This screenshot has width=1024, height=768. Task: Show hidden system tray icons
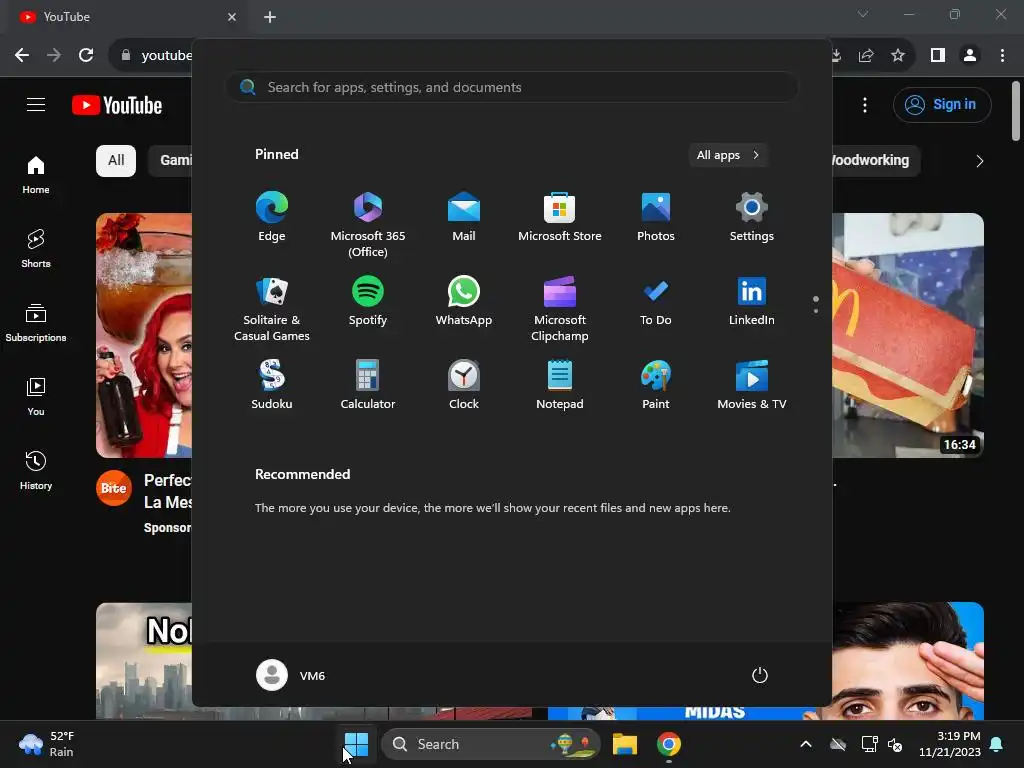point(806,744)
